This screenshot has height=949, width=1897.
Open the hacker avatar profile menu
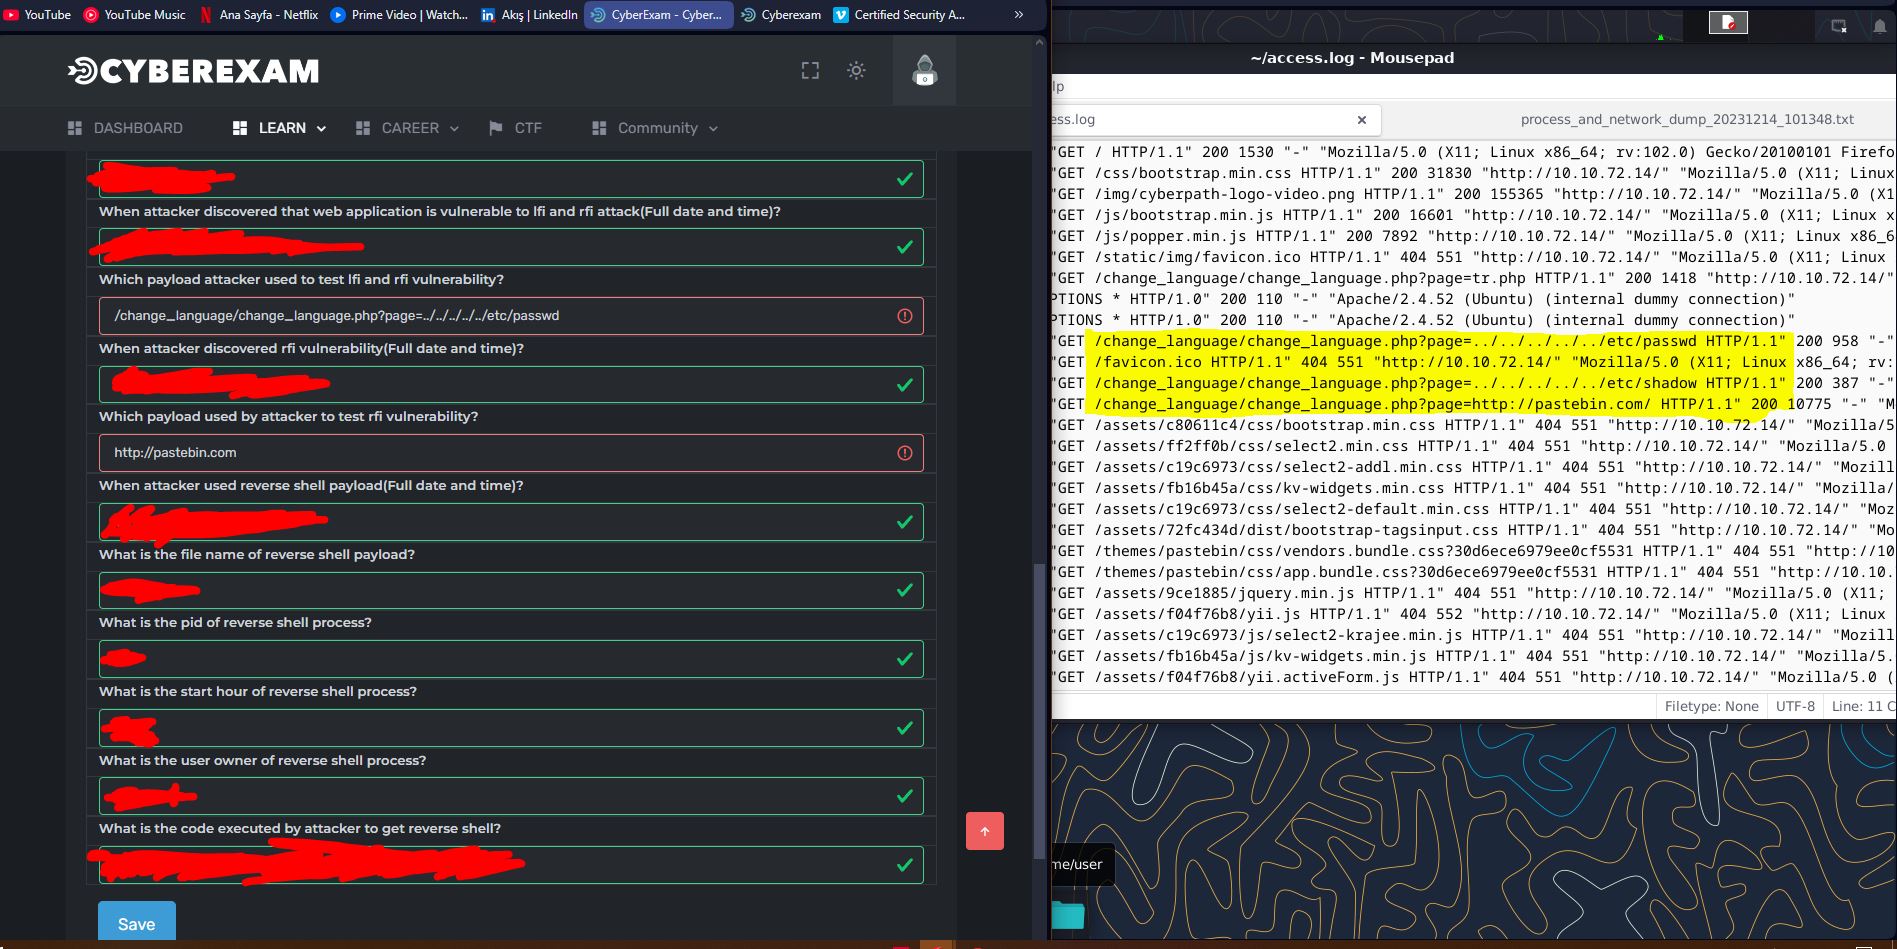pyautogui.click(x=923, y=70)
